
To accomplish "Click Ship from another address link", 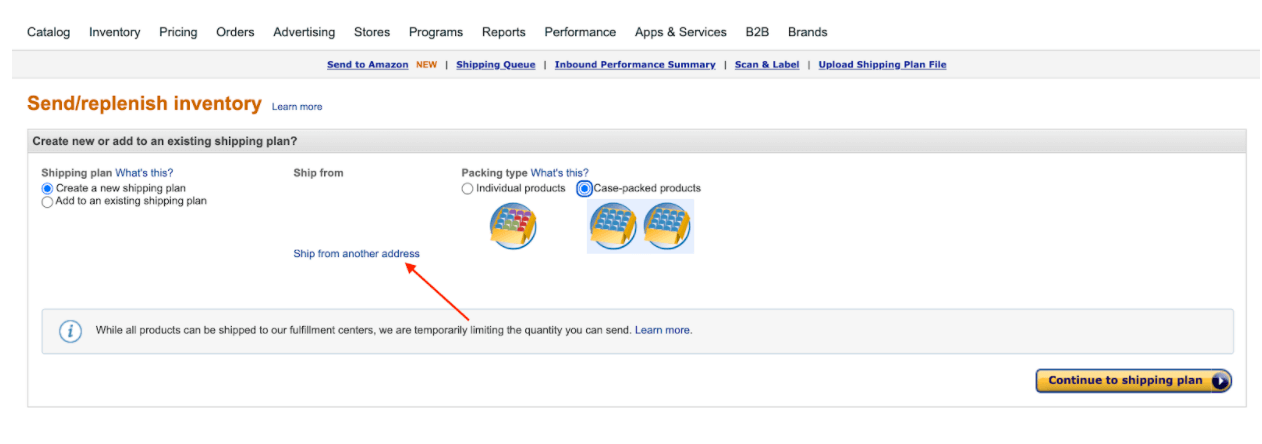I will [x=357, y=254].
